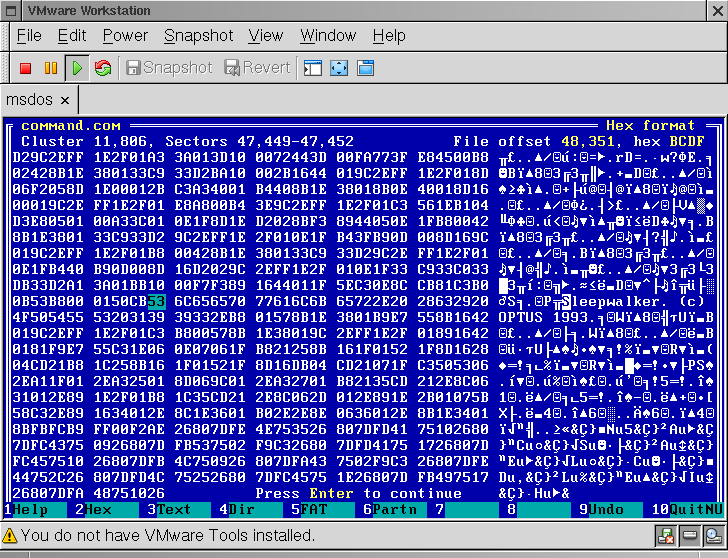Close the msdos tab with x

click(65, 100)
